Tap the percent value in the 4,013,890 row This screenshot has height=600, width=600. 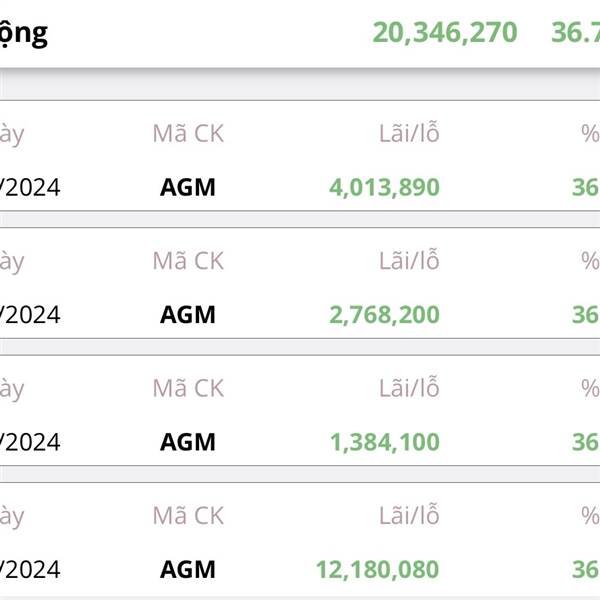click(586, 188)
